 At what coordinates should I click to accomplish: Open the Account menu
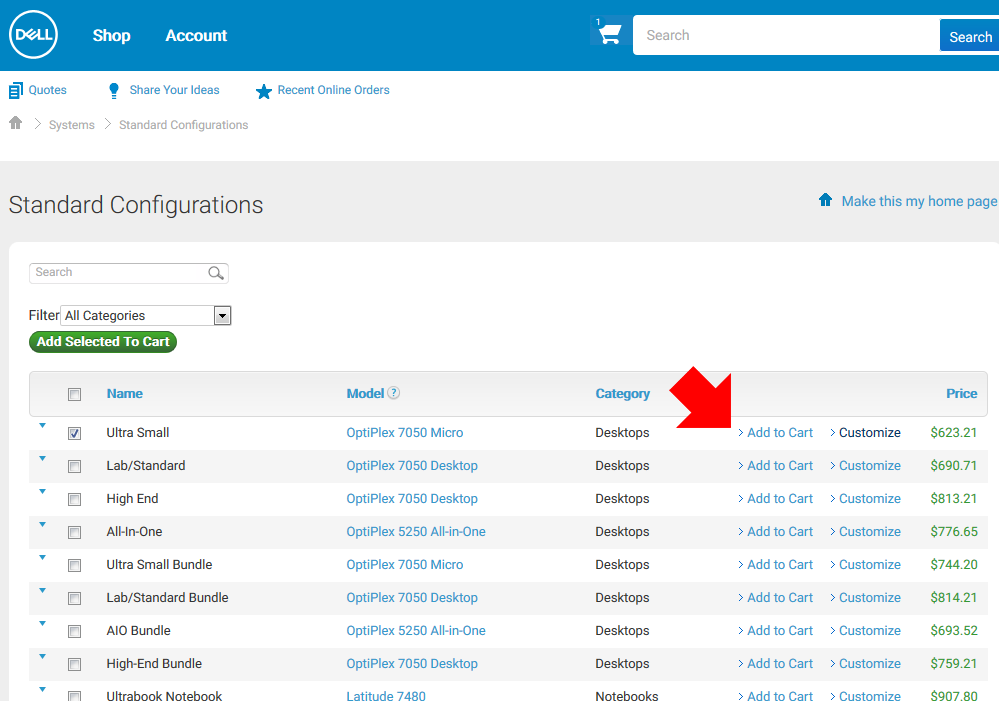[196, 36]
